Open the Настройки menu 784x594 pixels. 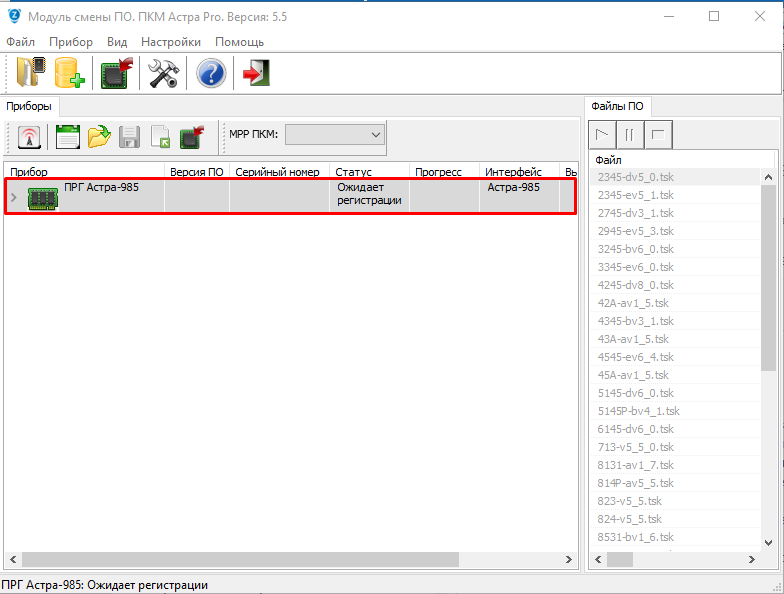point(170,42)
